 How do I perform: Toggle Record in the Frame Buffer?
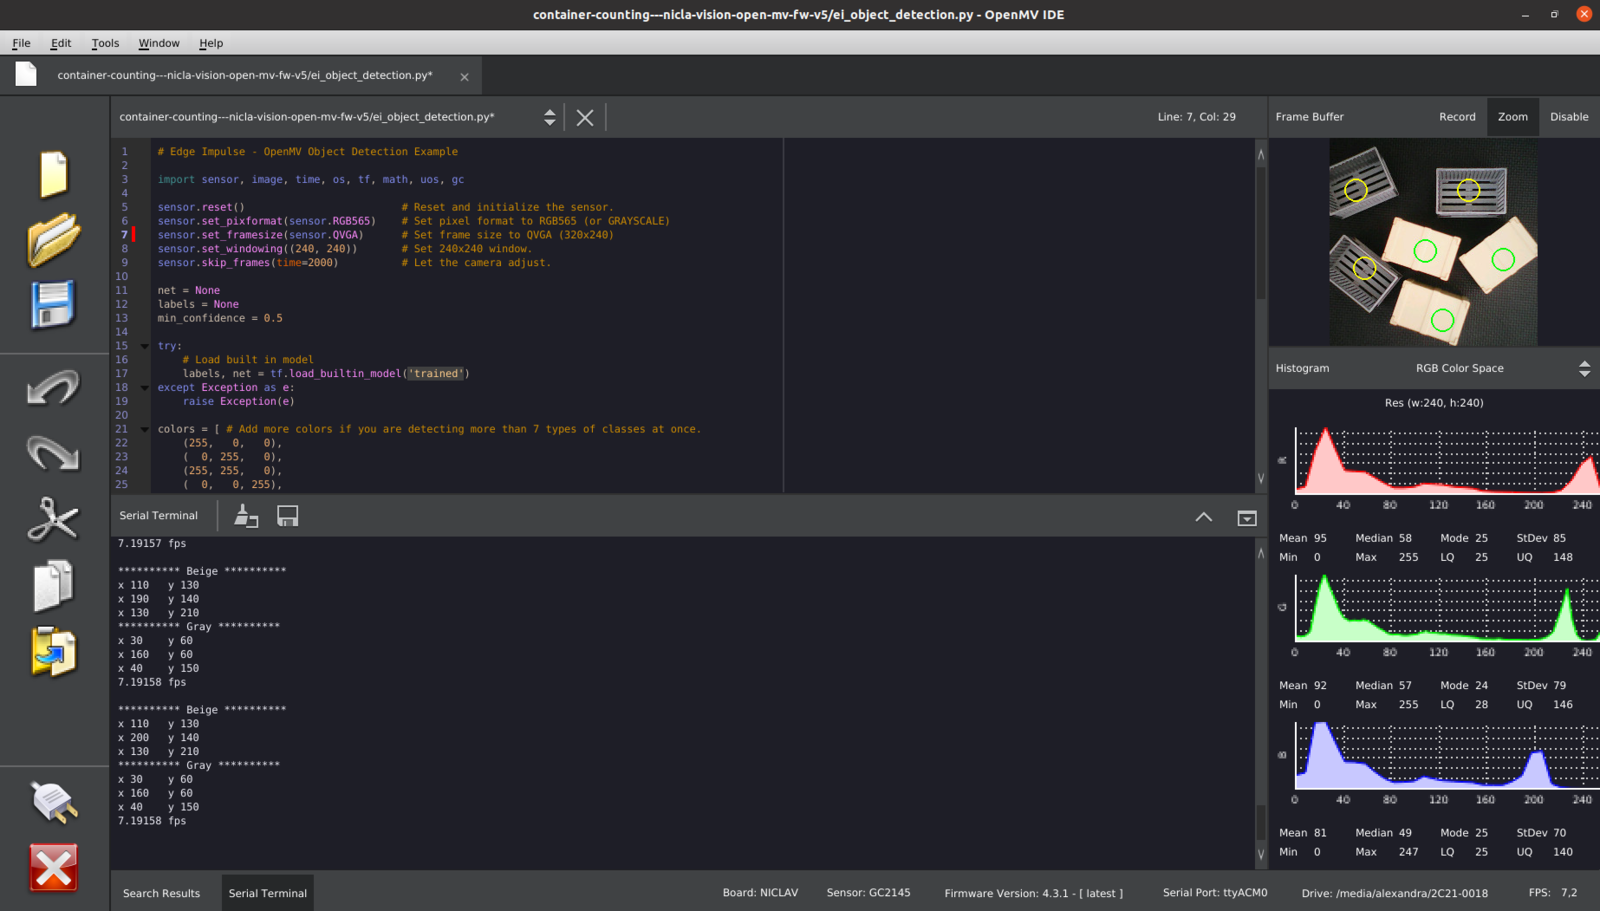pyautogui.click(x=1456, y=117)
